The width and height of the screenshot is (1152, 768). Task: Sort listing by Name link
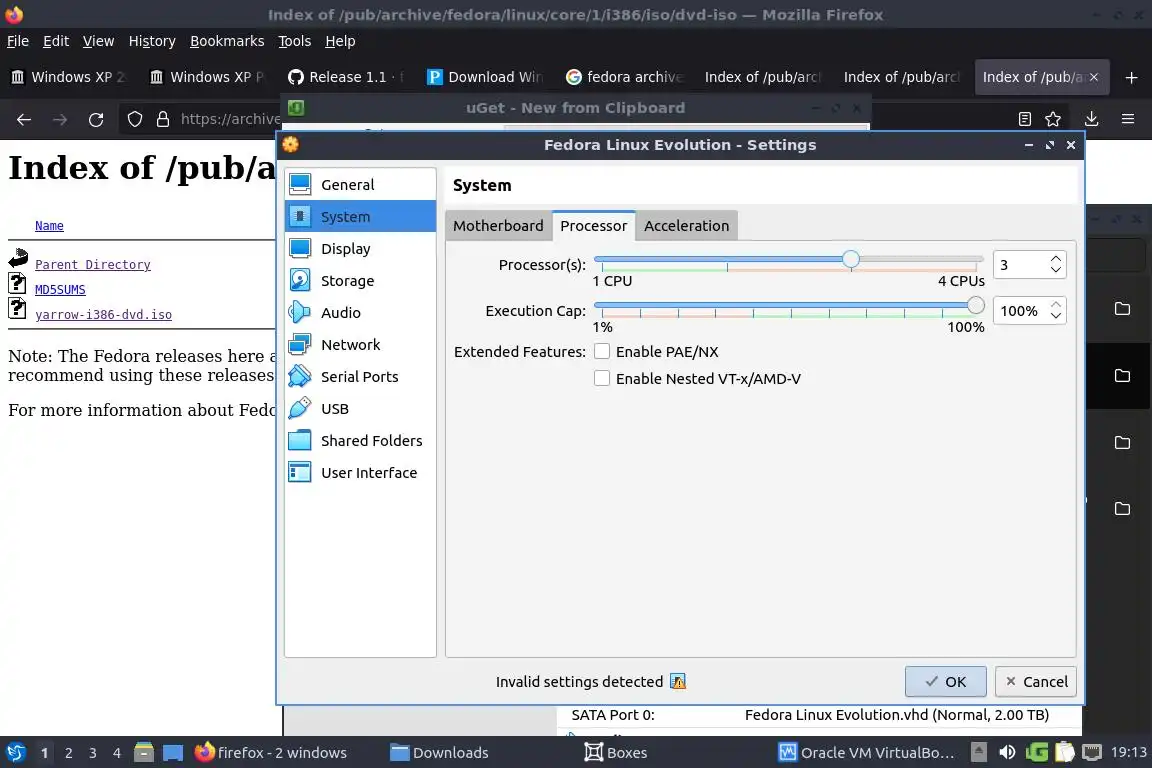click(49, 226)
